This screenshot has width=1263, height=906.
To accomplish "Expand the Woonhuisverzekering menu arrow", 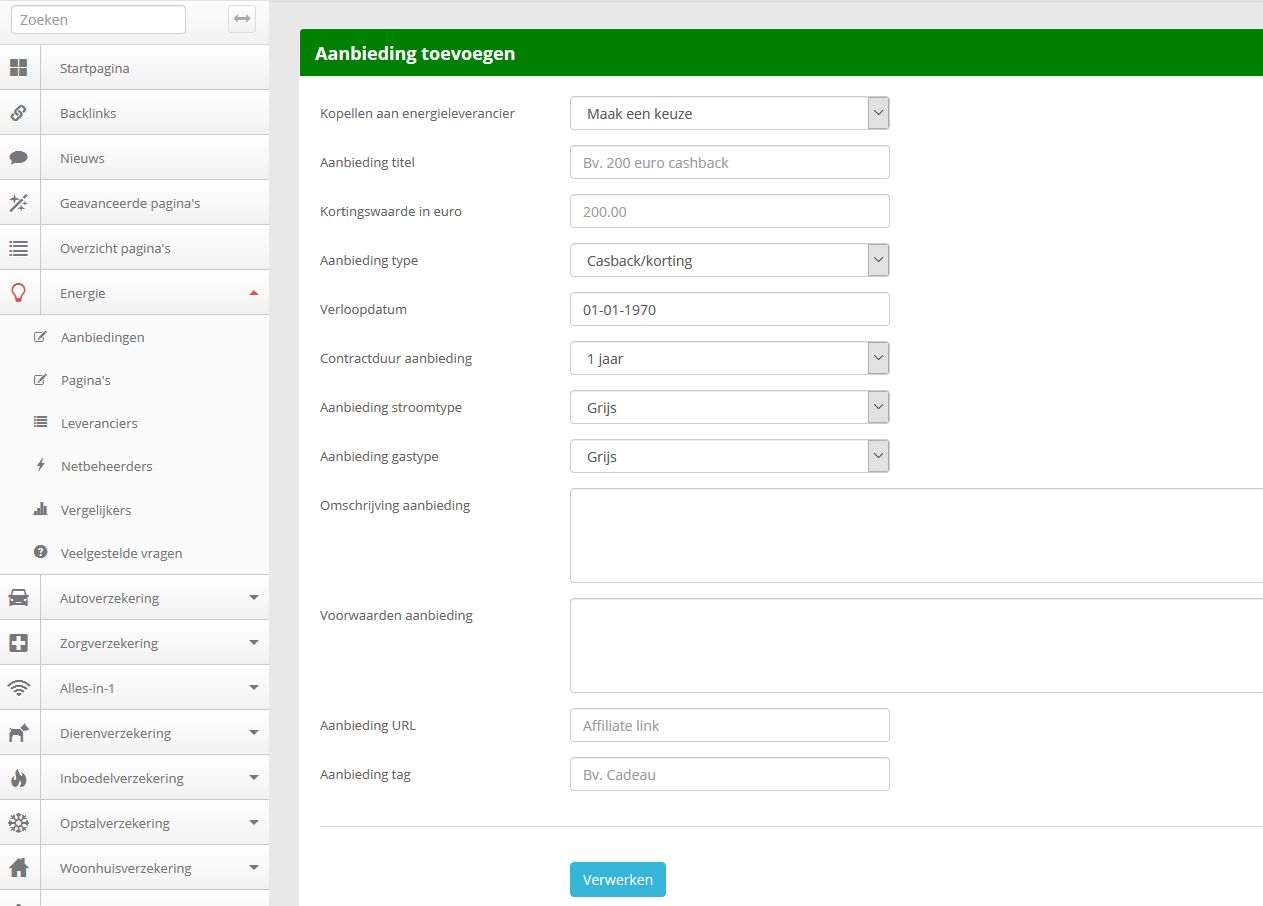I will pos(253,868).
